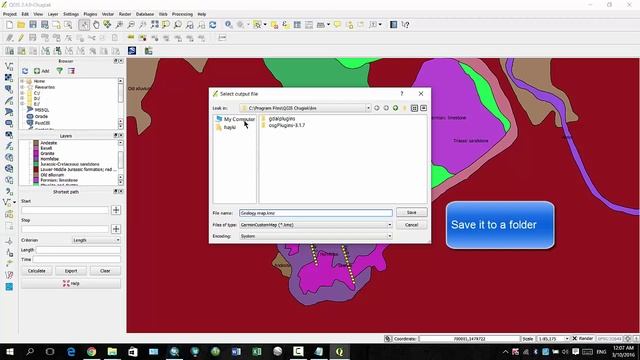This screenshot has width=640, height=360.
Task: Click the Refresh icon in Browser panel
Action: click(25, 71)
